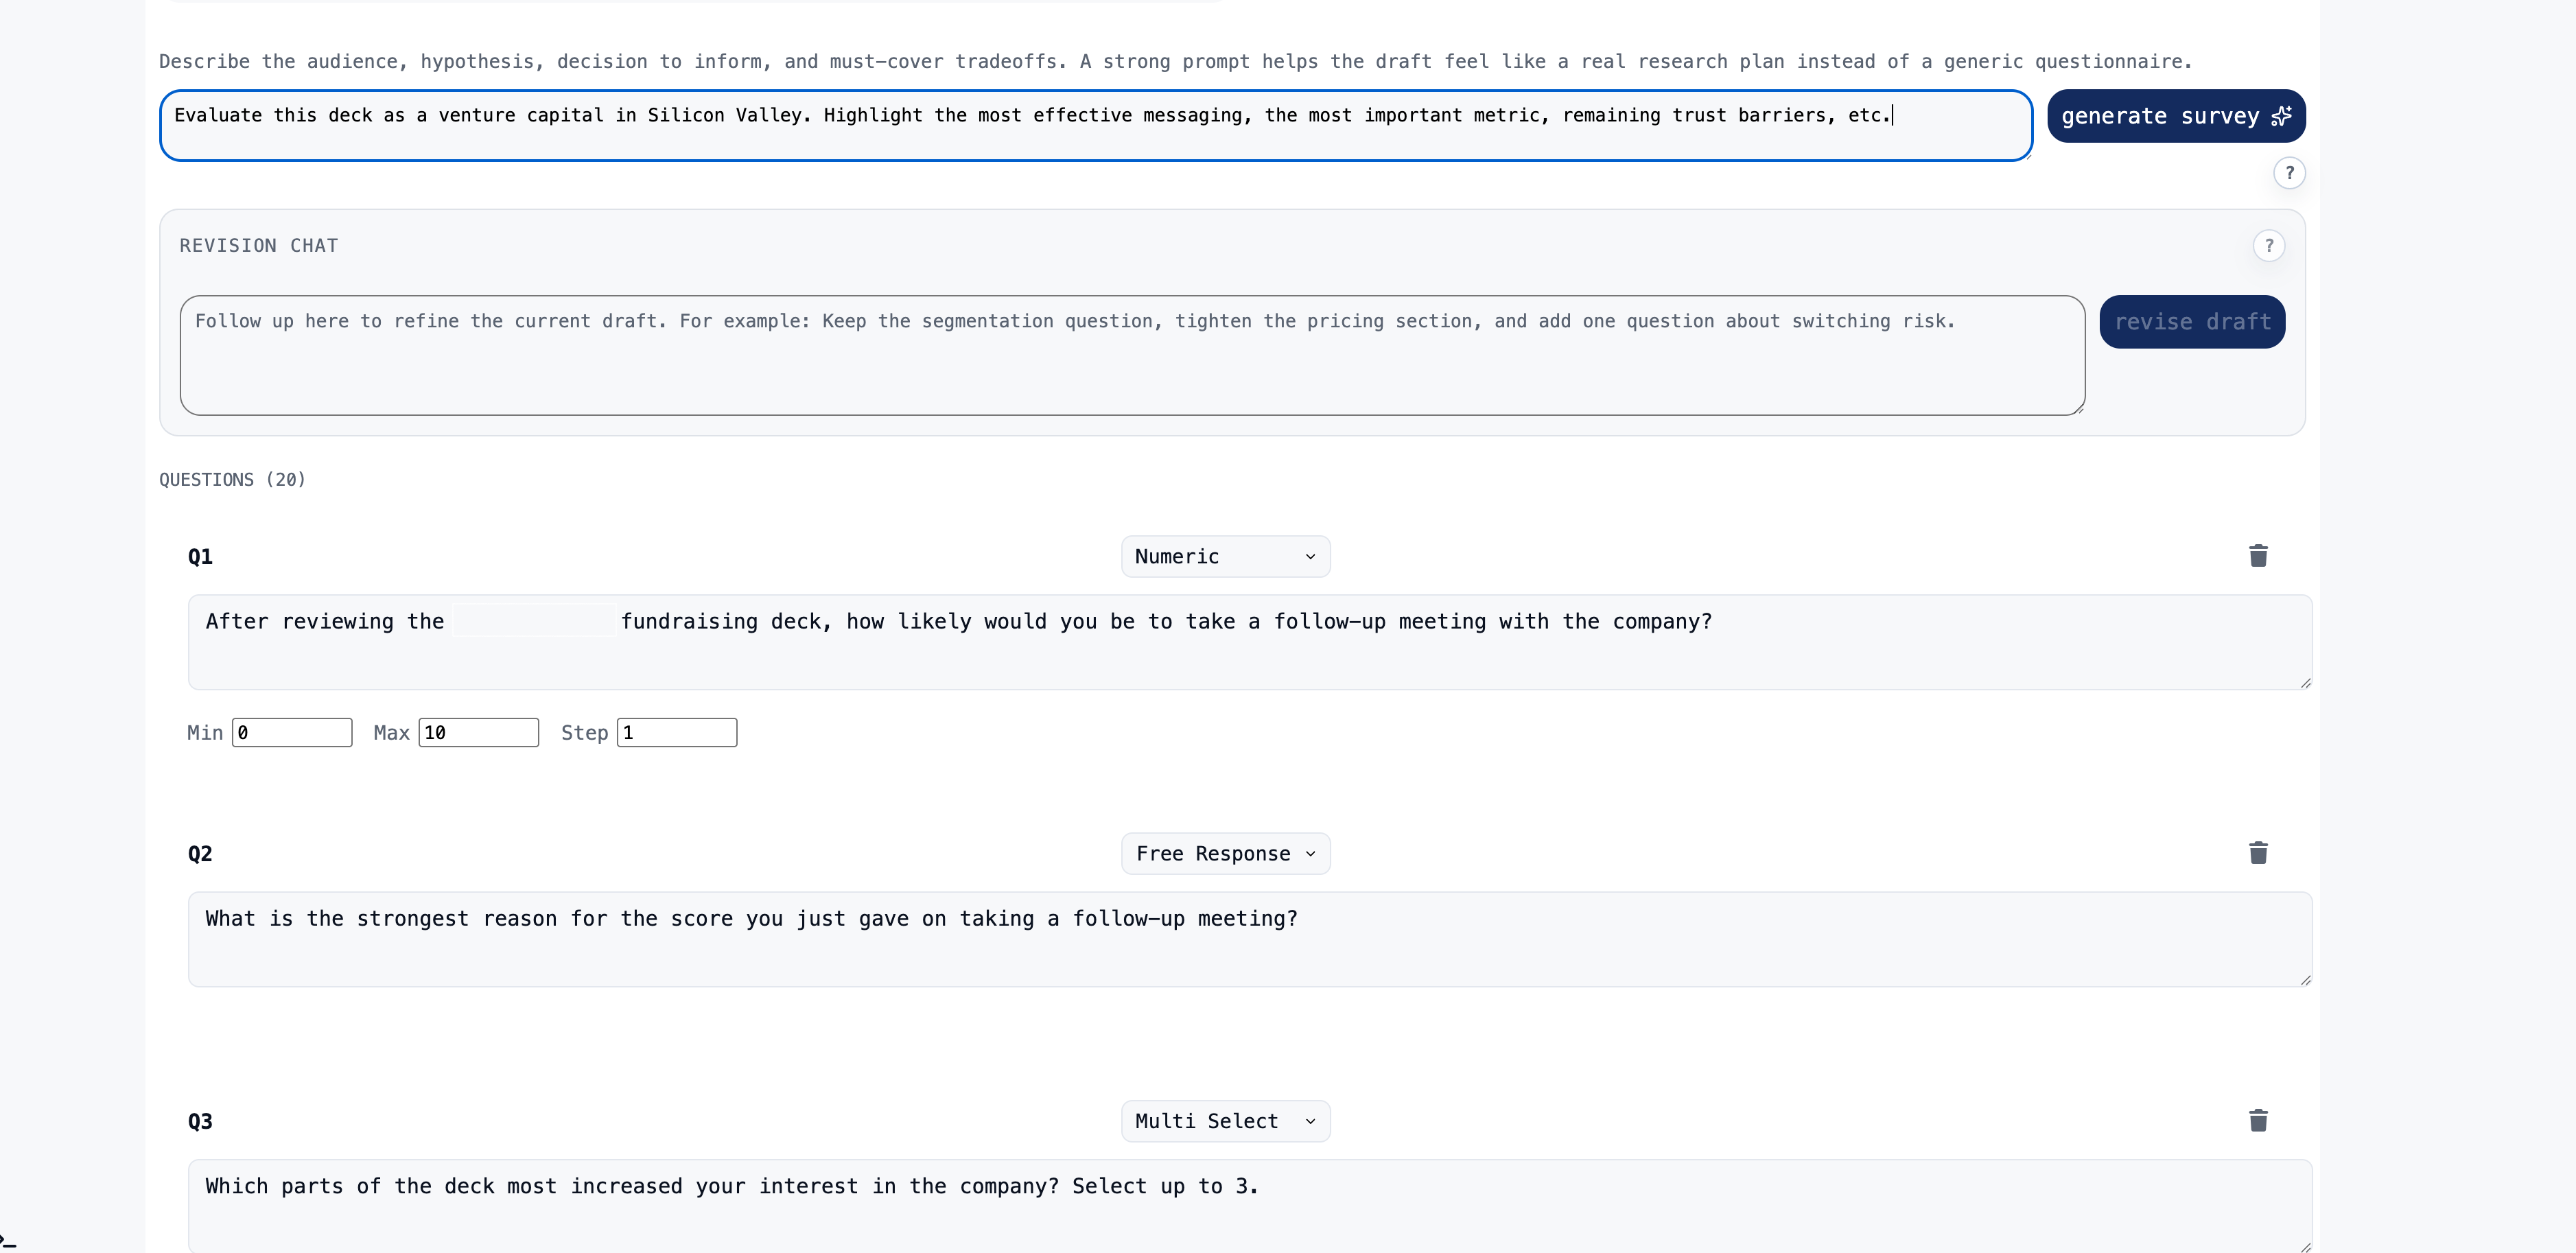Expand Q3 Multi Select type dropdown
2576x1253 pixels.
[1225, 1120]
